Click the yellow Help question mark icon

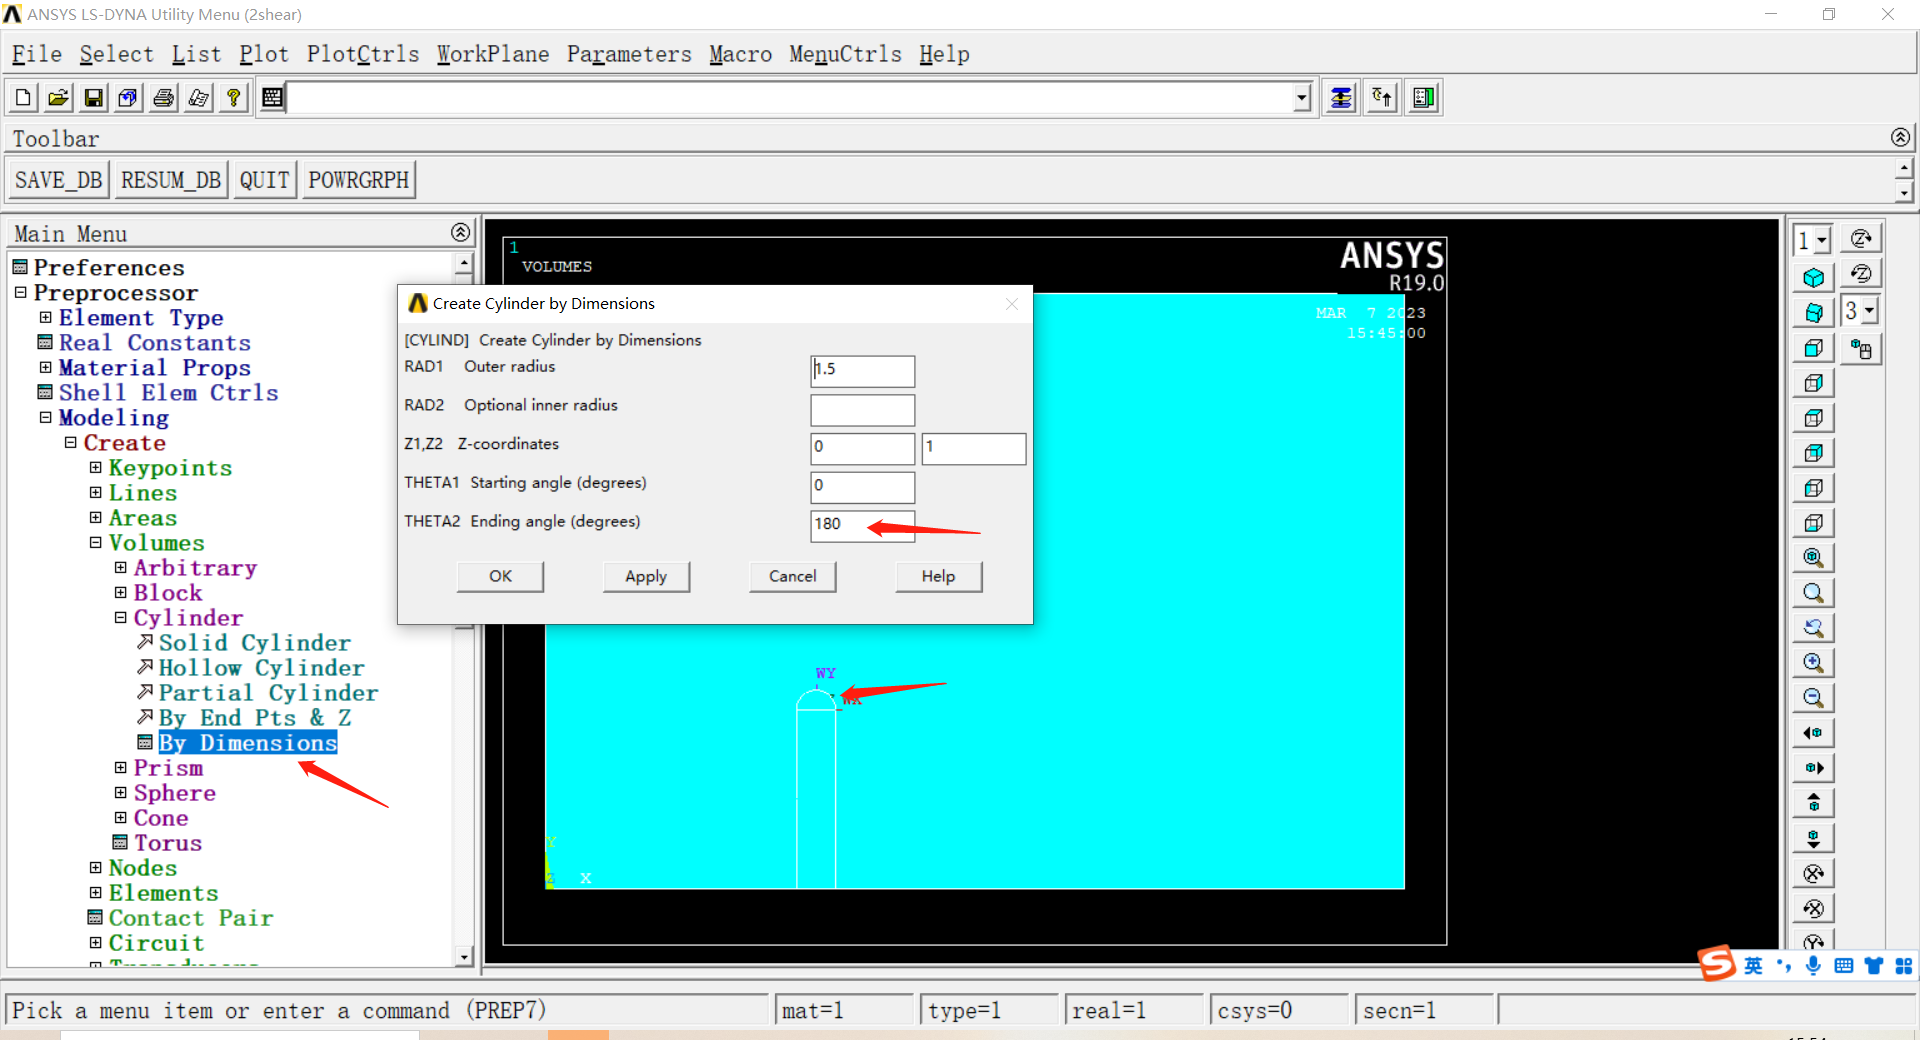point(233,97)
